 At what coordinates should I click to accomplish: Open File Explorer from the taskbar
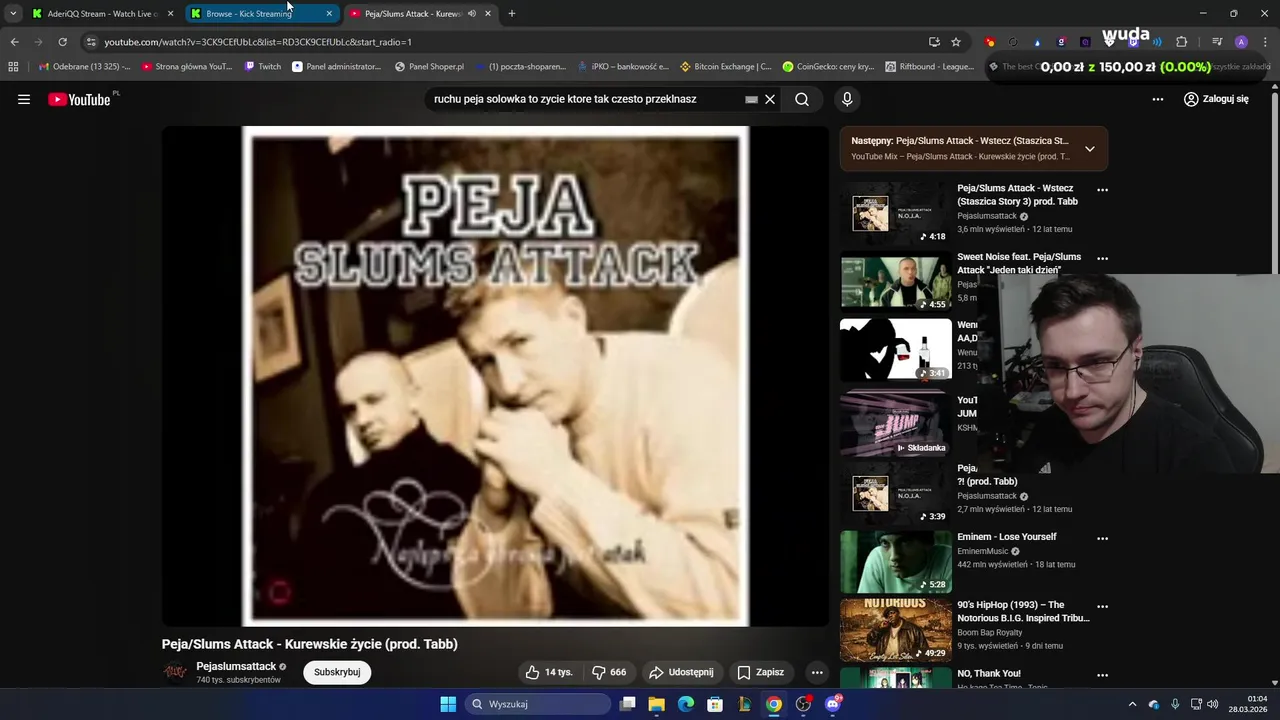click(x=657, y=704)
